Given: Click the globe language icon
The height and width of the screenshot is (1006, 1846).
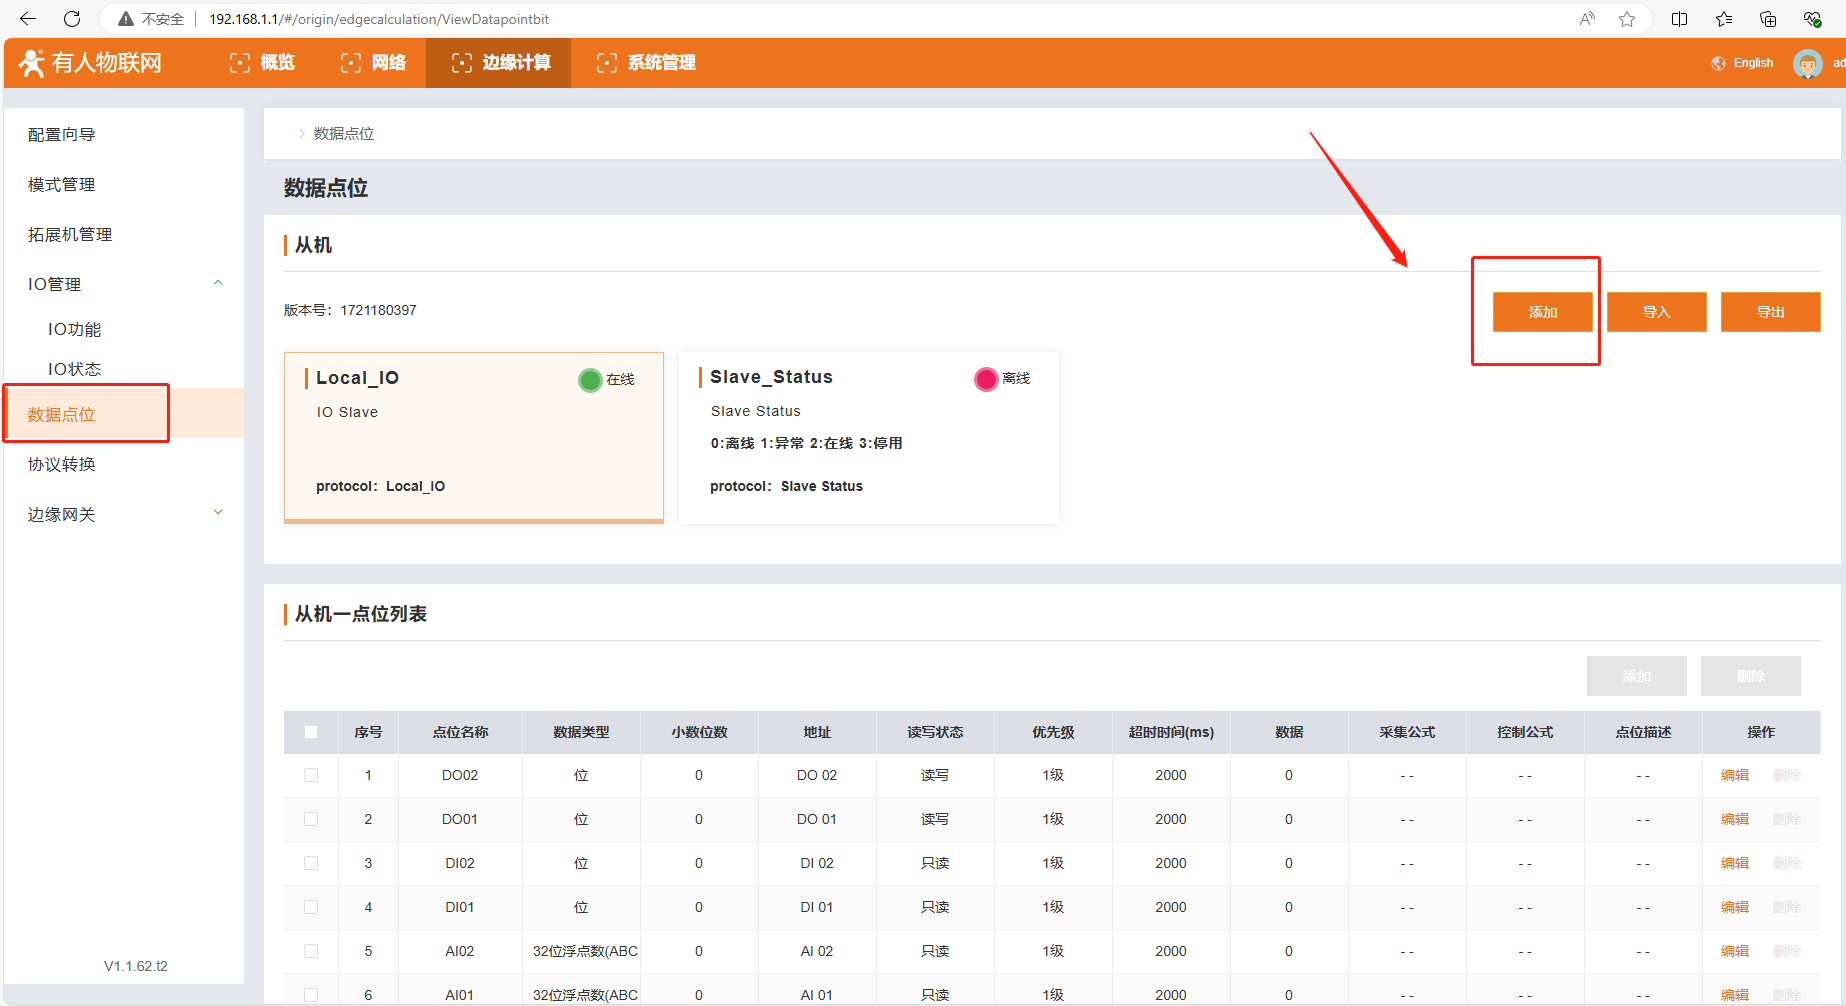Looking at the screenshot, I should pos(1718,63).
